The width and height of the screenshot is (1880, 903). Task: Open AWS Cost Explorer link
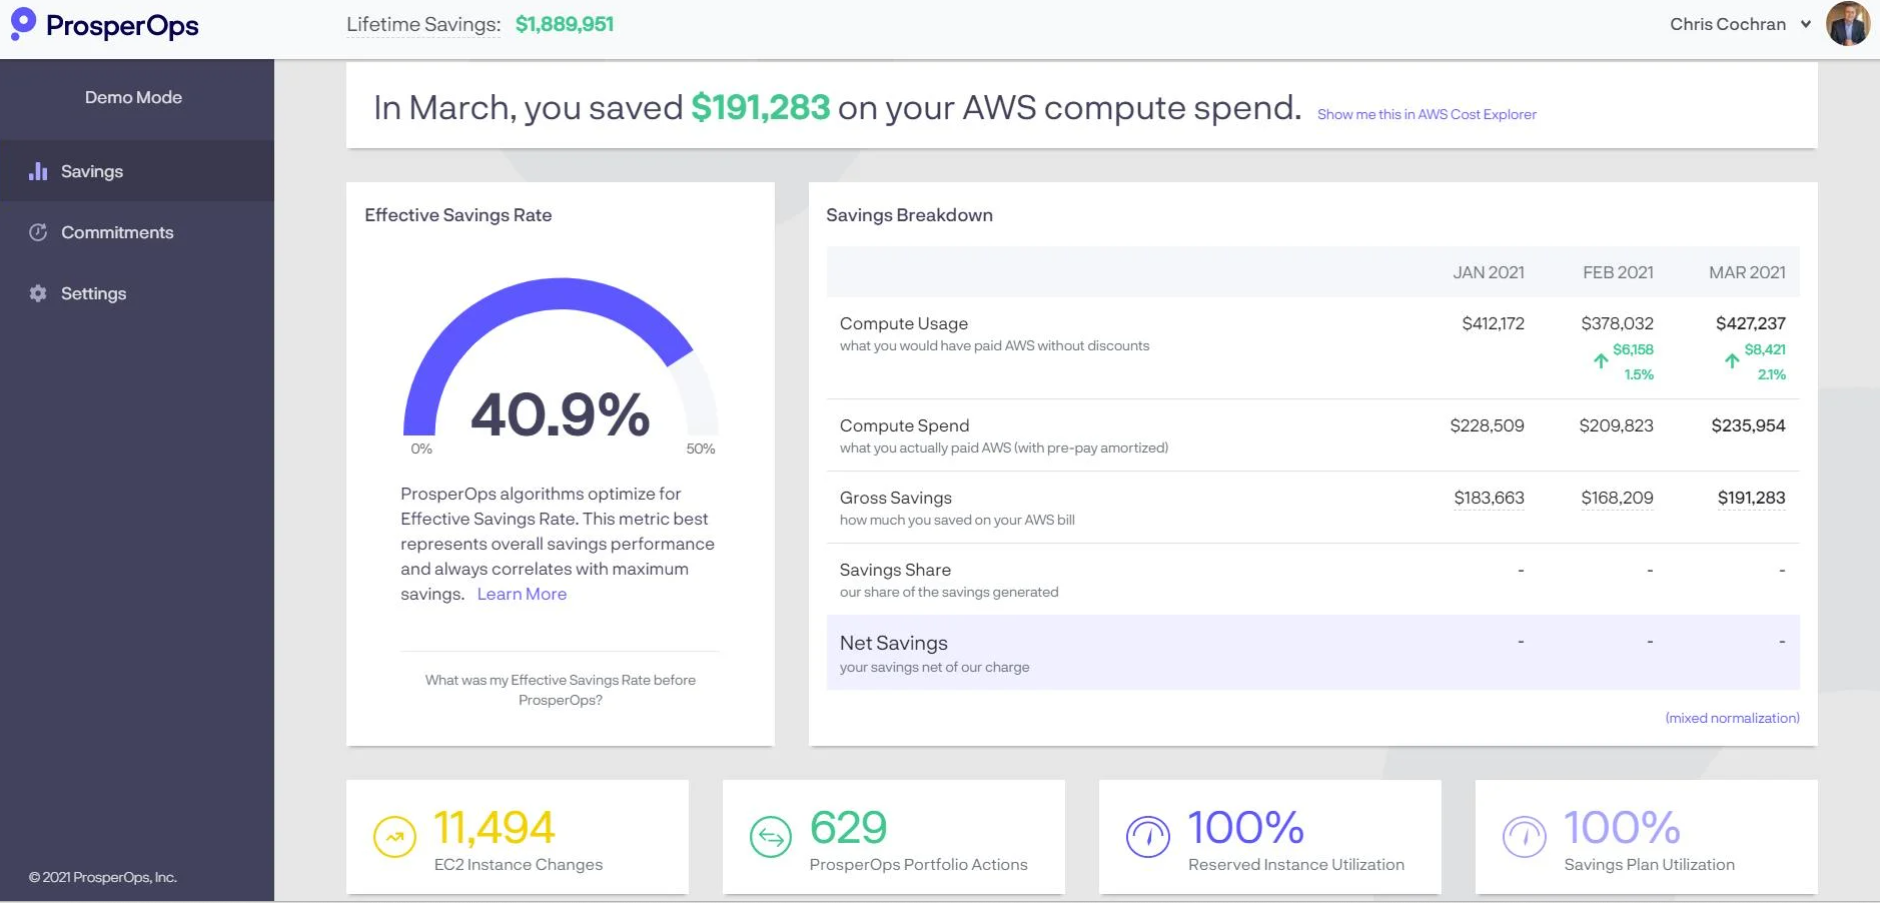click(x=1427, y=114)
